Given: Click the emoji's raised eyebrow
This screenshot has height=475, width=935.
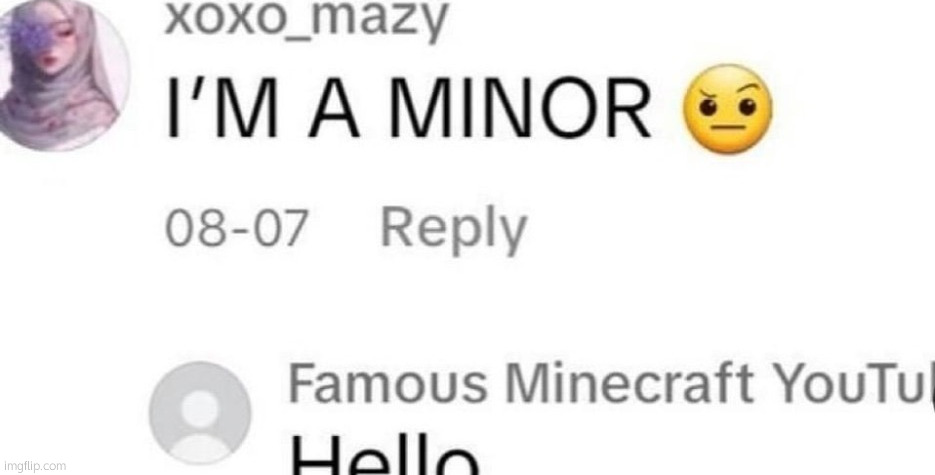Looking at the screenshot, I should 750,89.
